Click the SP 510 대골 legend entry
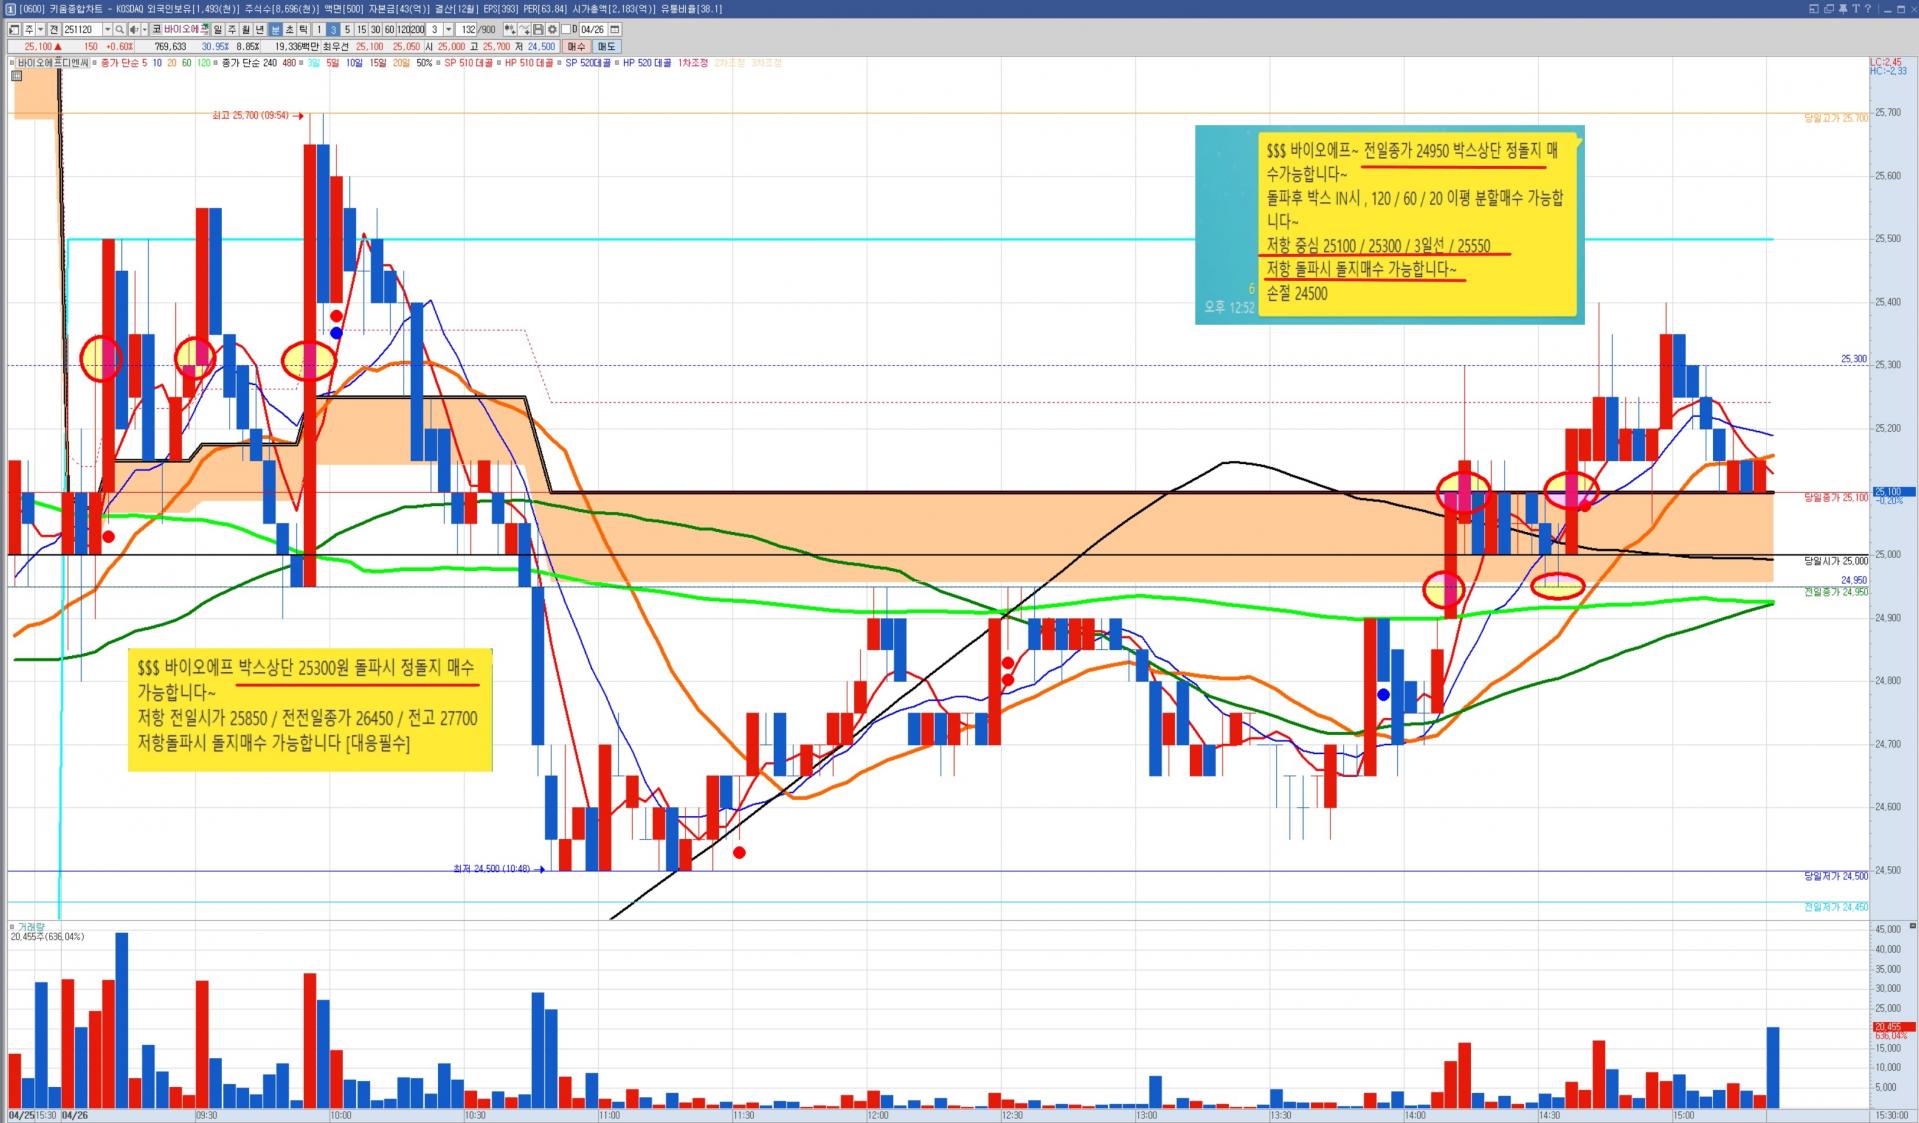The image size is (1919, 1123). [468, 63]
